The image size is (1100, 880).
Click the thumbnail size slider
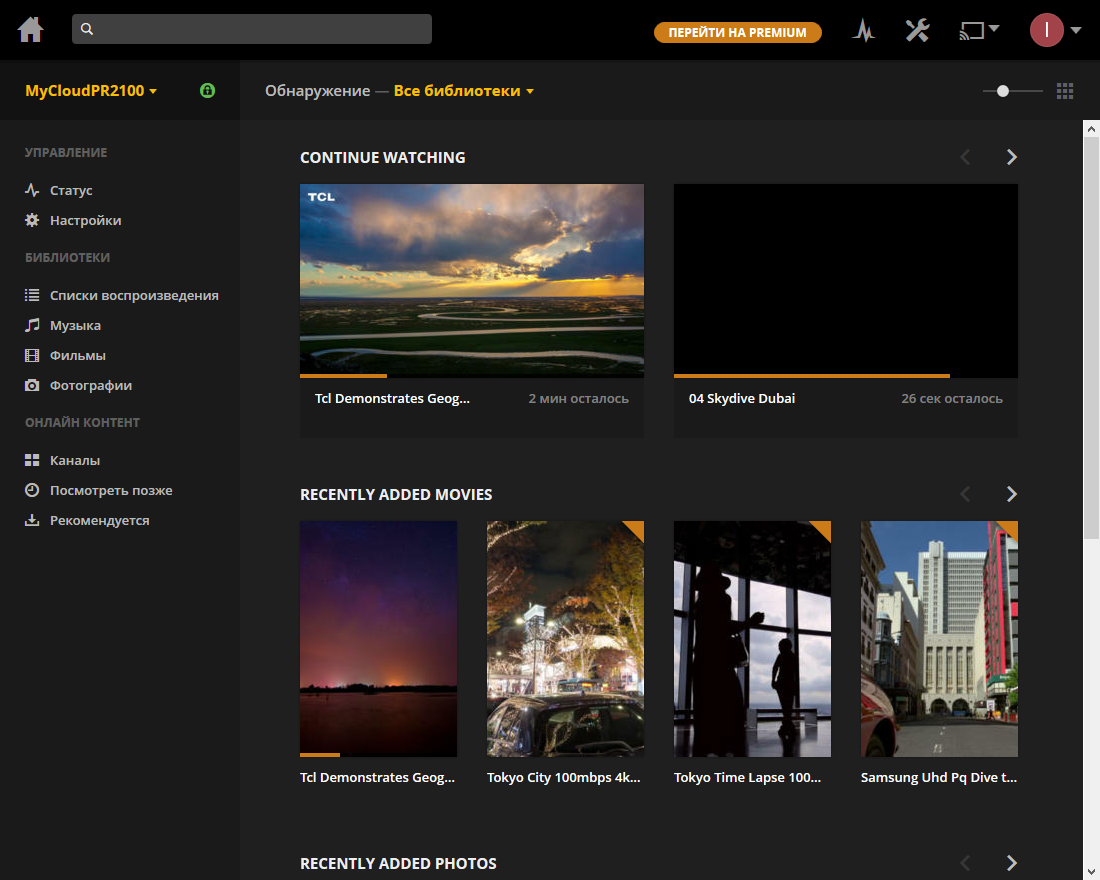click(1003, 91)
